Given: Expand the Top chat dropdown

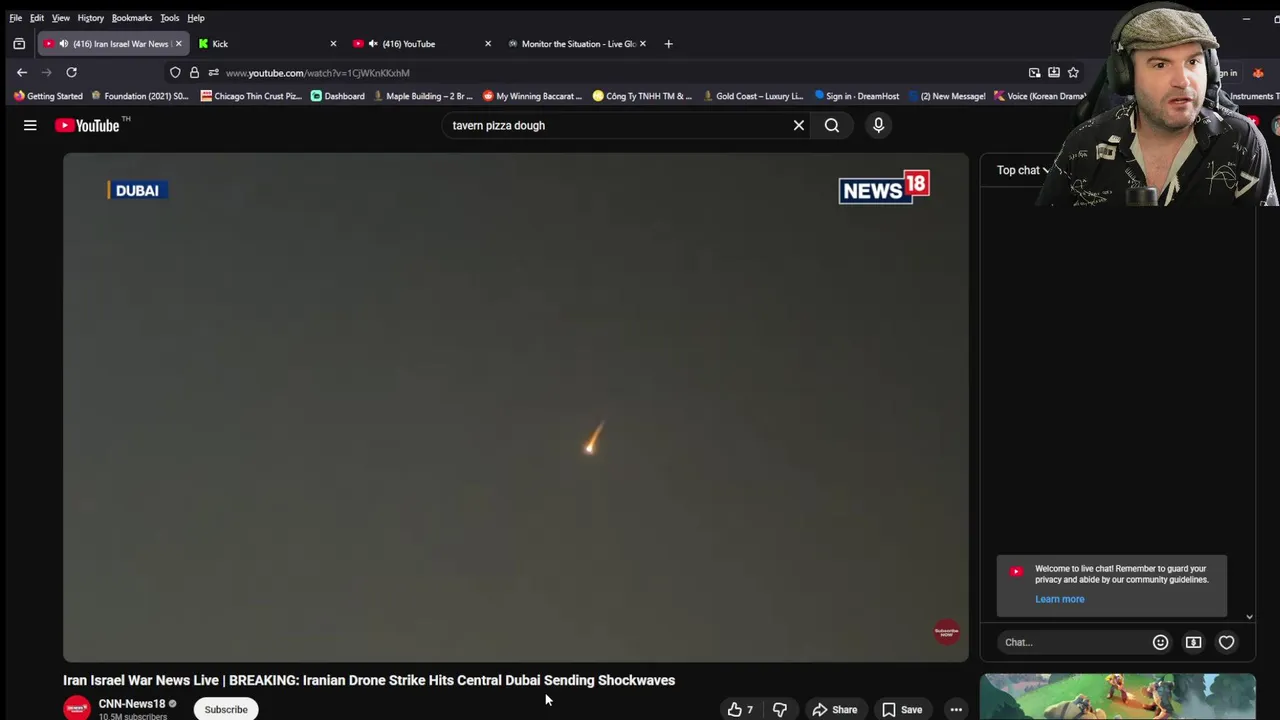Looking at the screenshot, I should tap(1023, 170).
